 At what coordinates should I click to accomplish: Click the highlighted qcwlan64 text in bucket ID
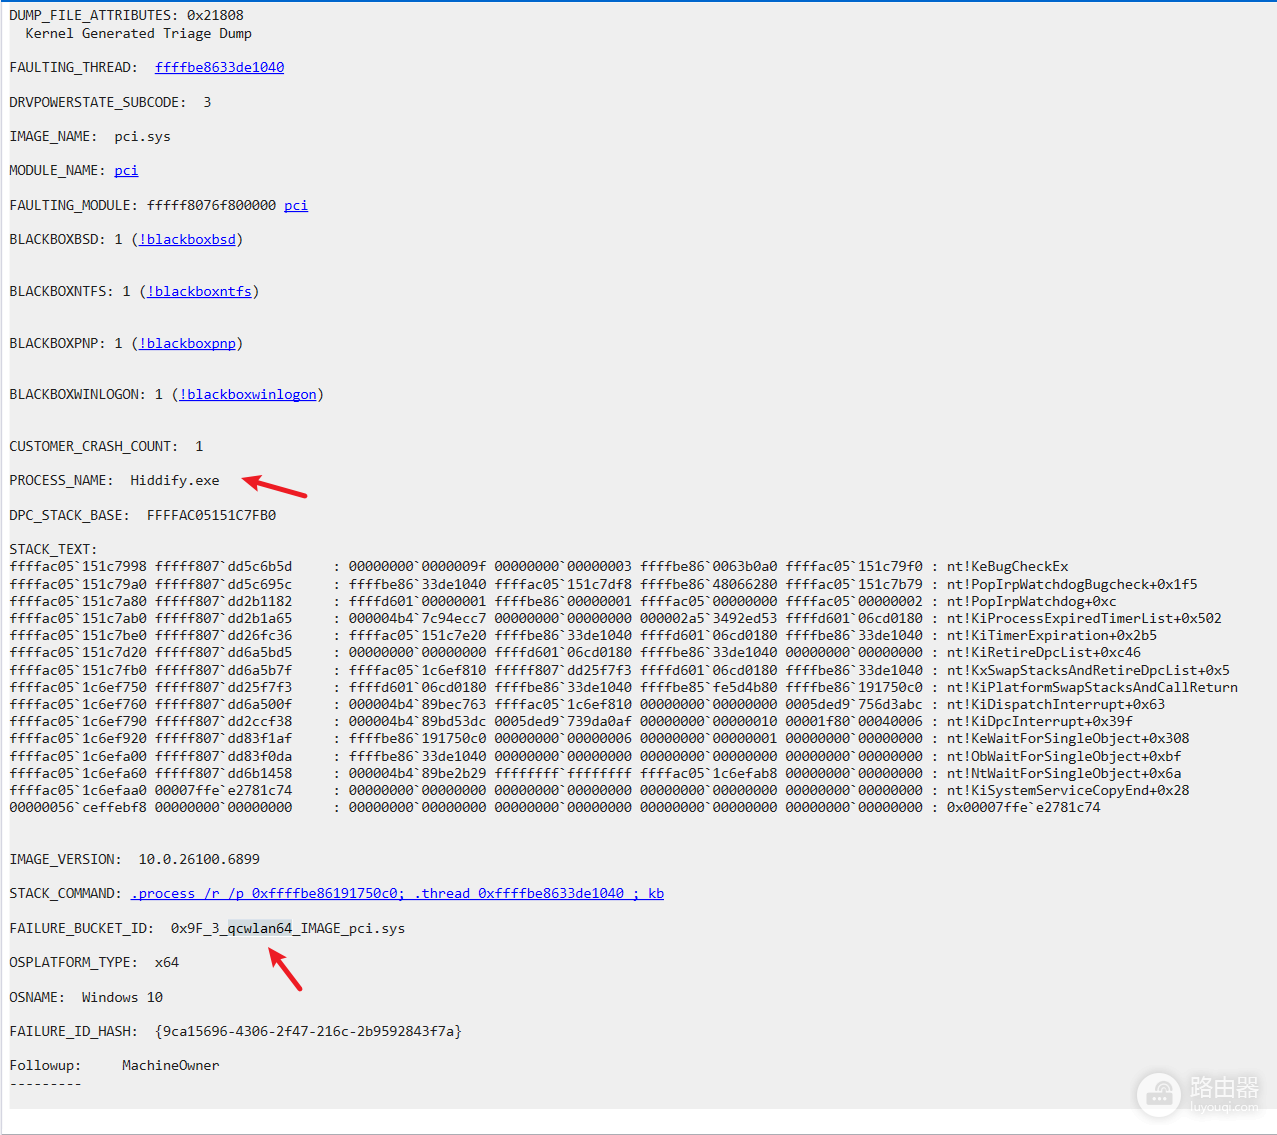pos(260,928)
